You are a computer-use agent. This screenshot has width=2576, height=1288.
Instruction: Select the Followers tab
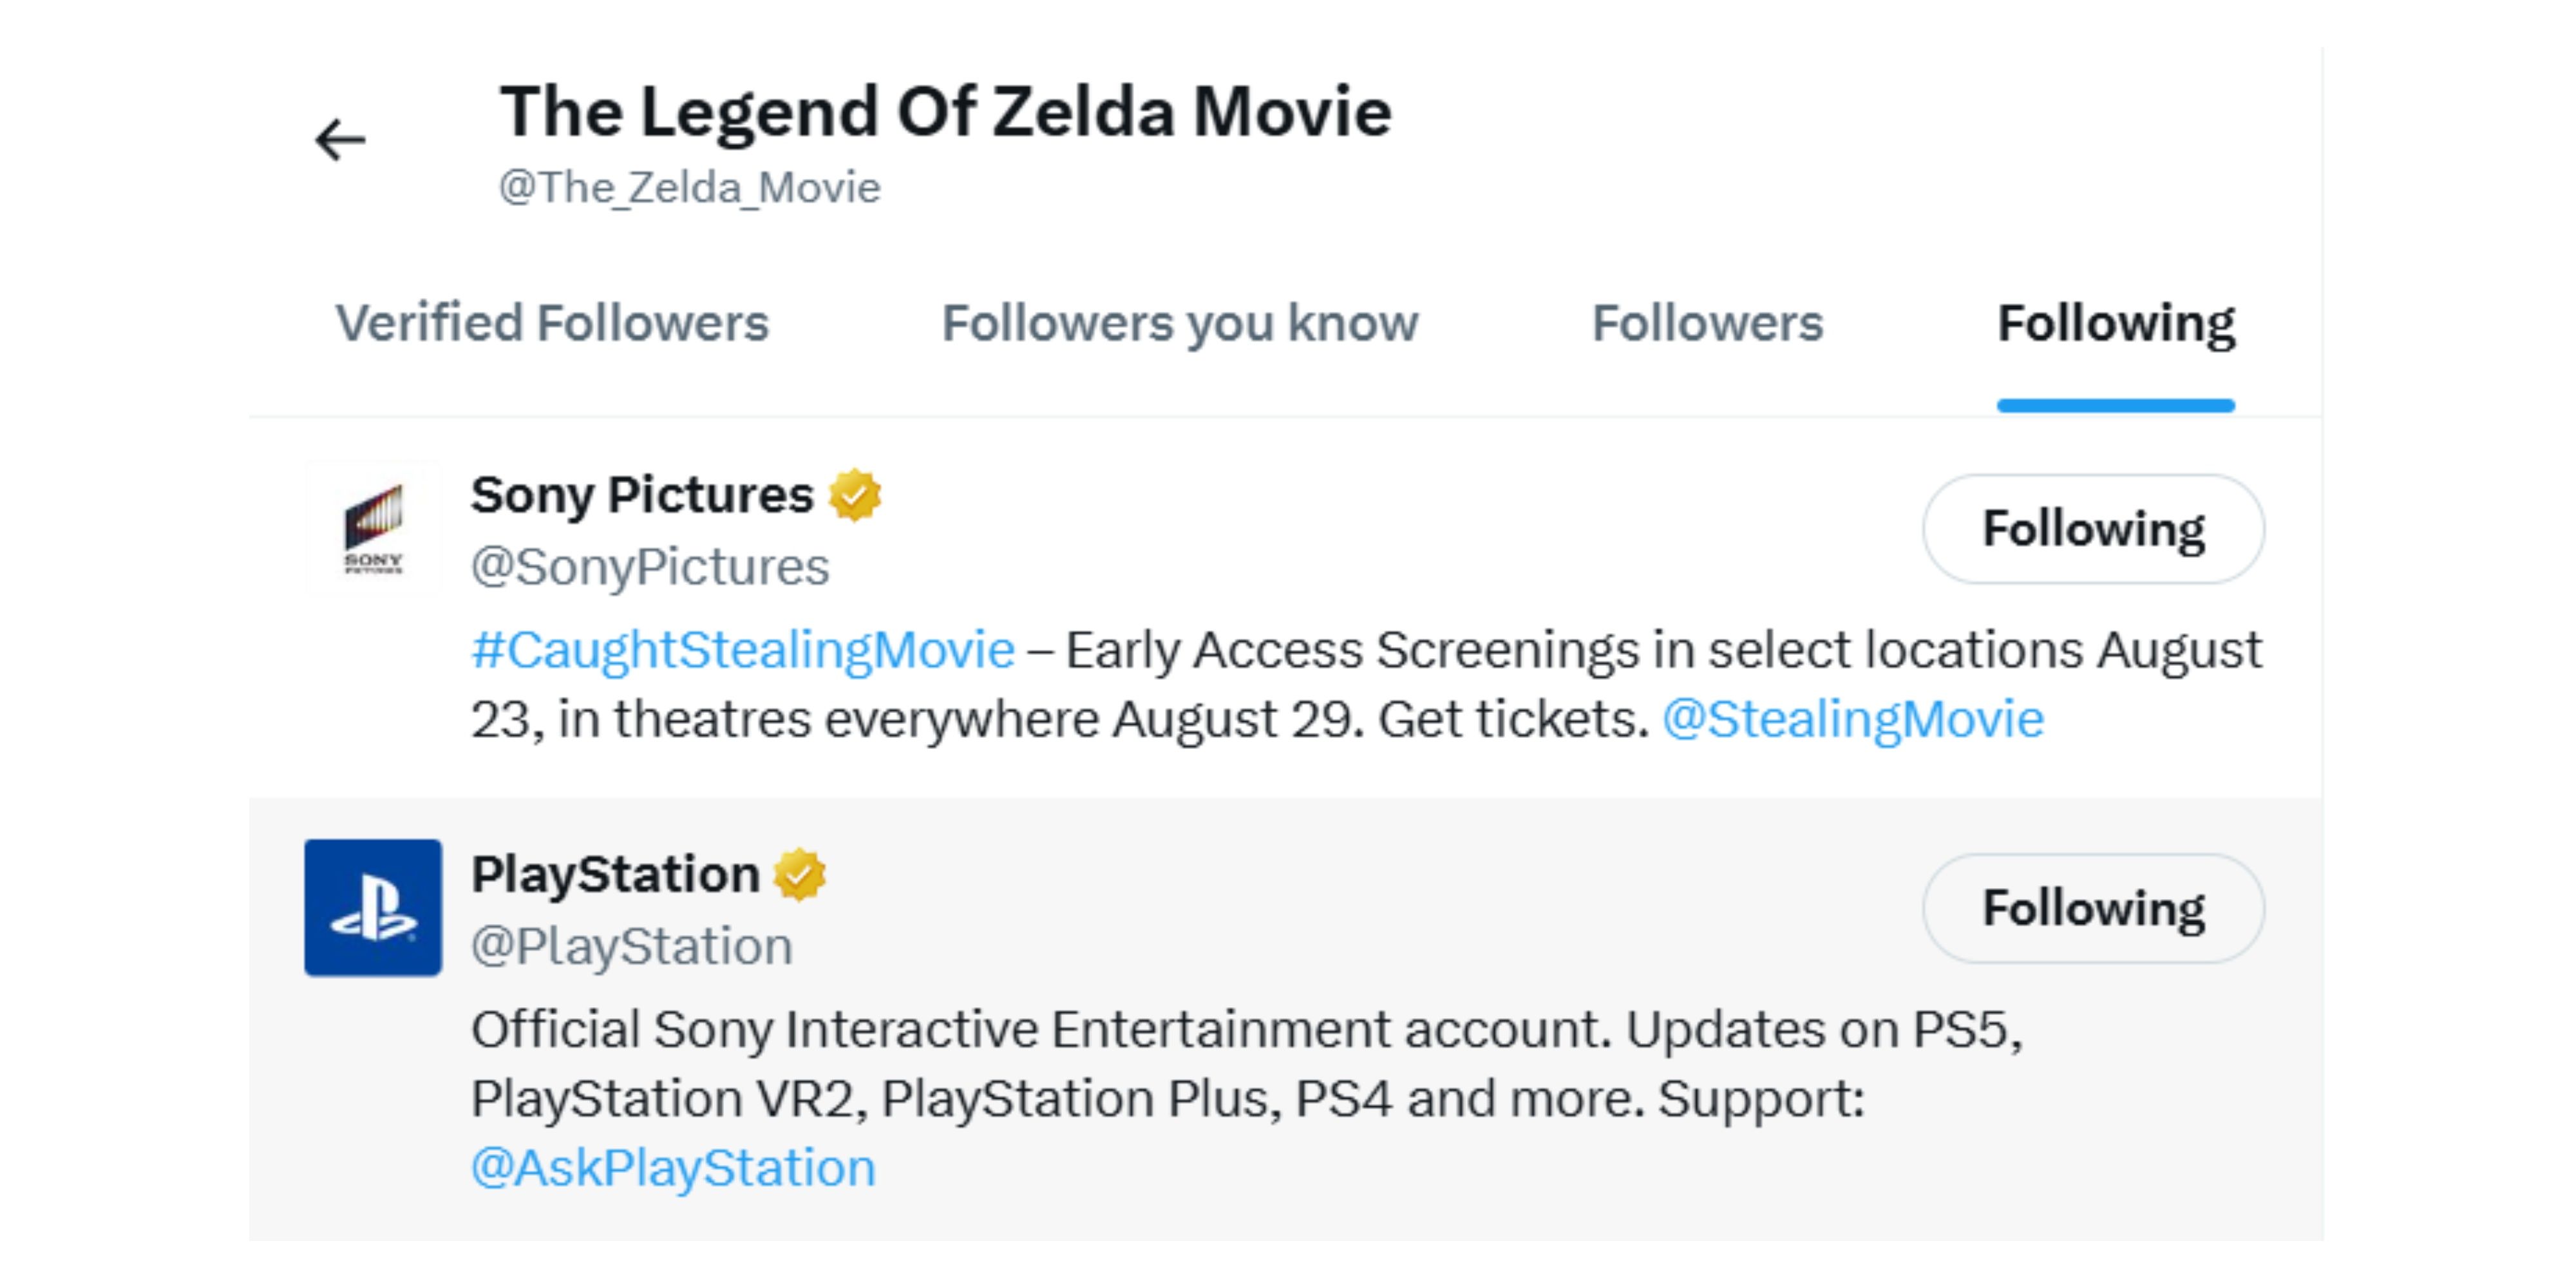coord(1707,323)
